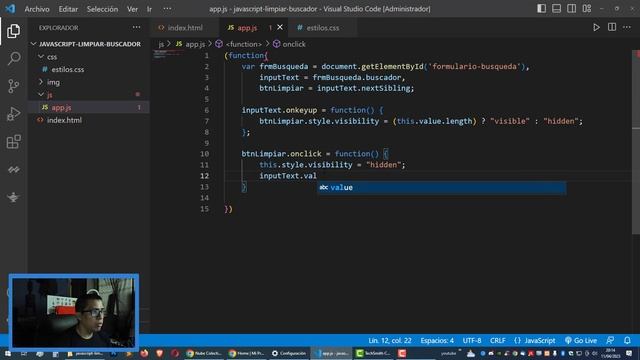Open Configuración window in taskbar
The image size is (640, 360).
coord(289,353)
